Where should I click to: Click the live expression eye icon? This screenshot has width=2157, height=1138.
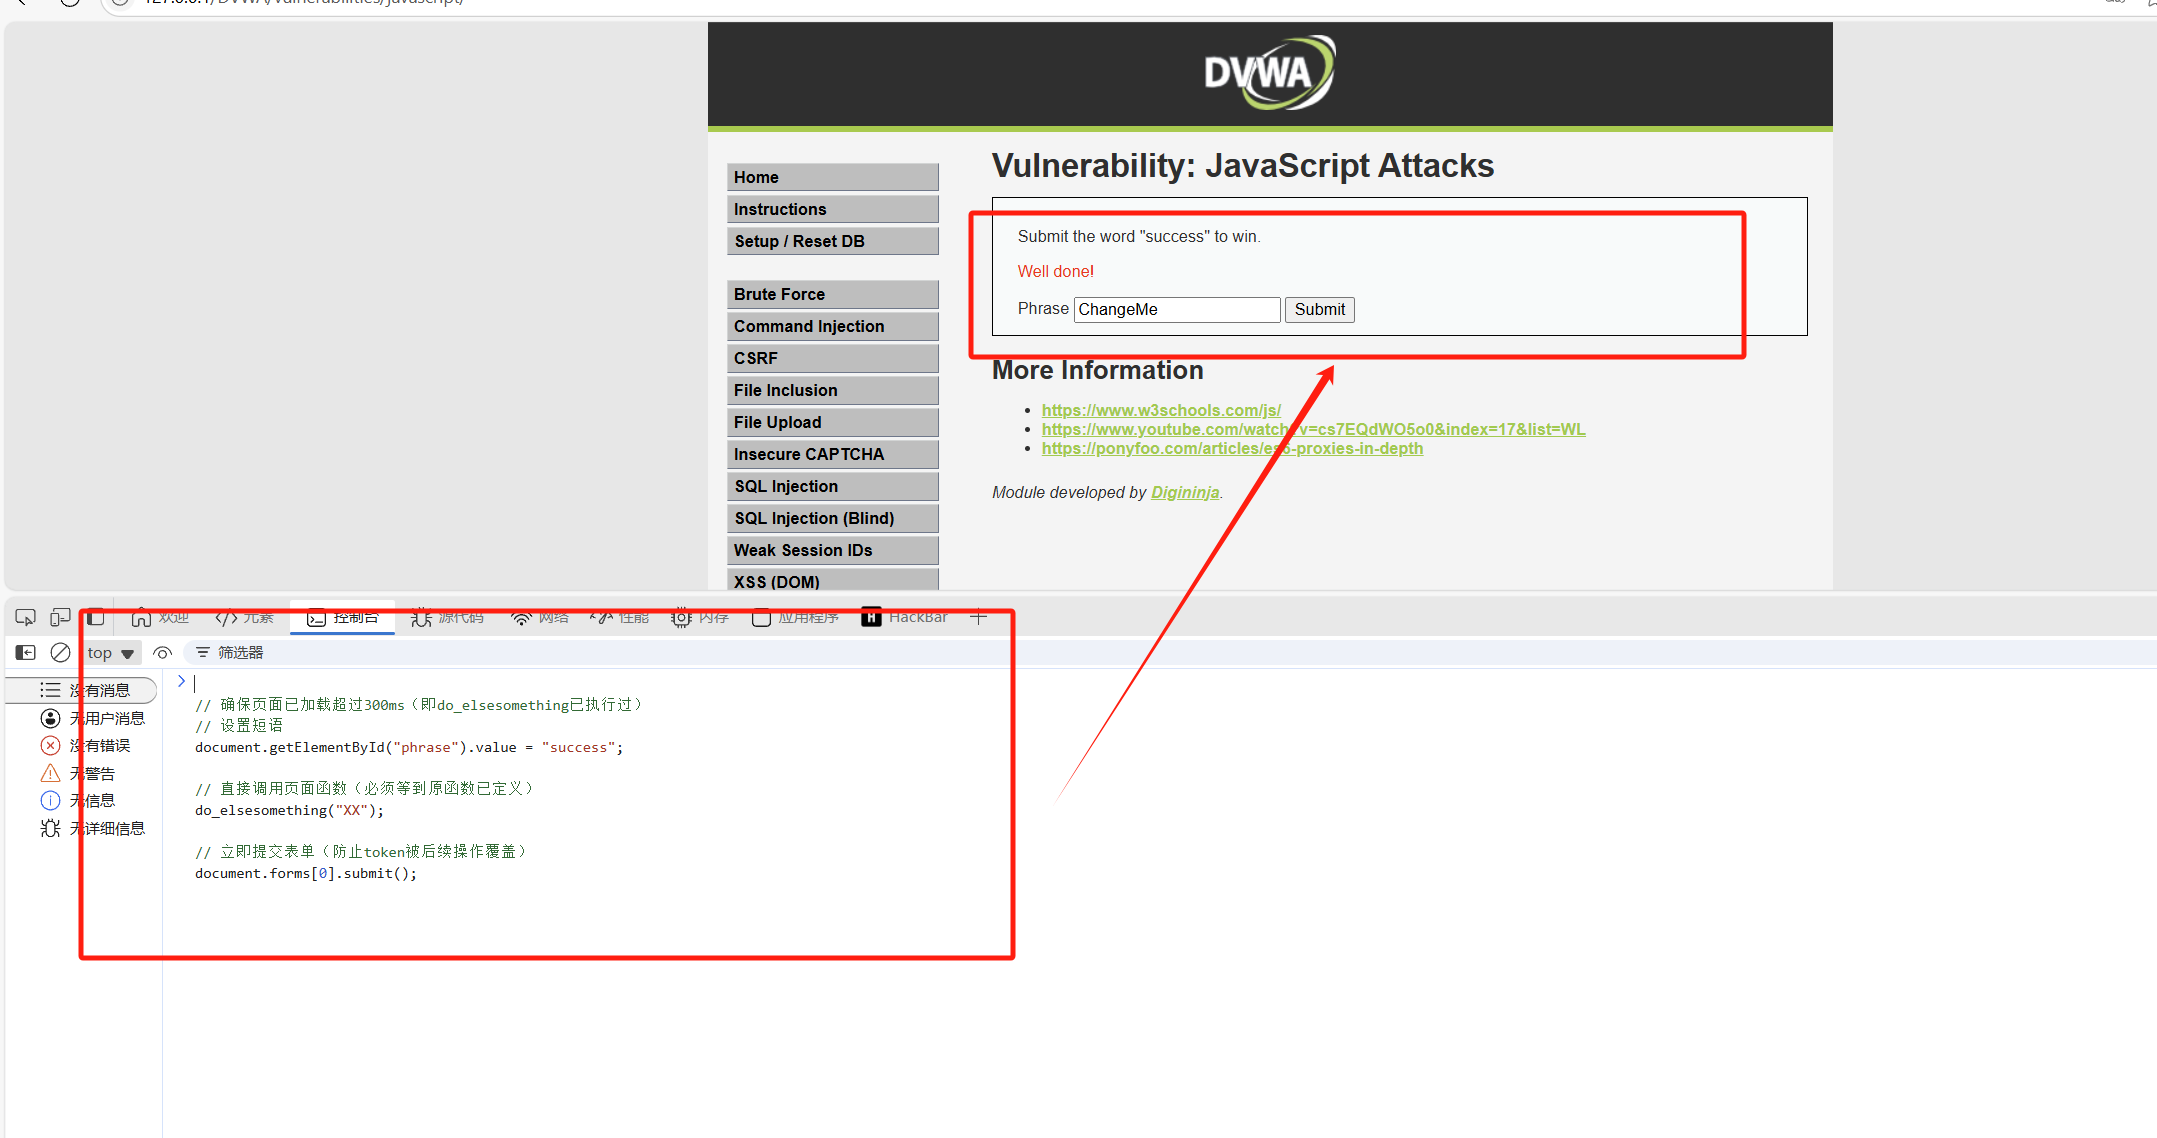click(162, 653)
